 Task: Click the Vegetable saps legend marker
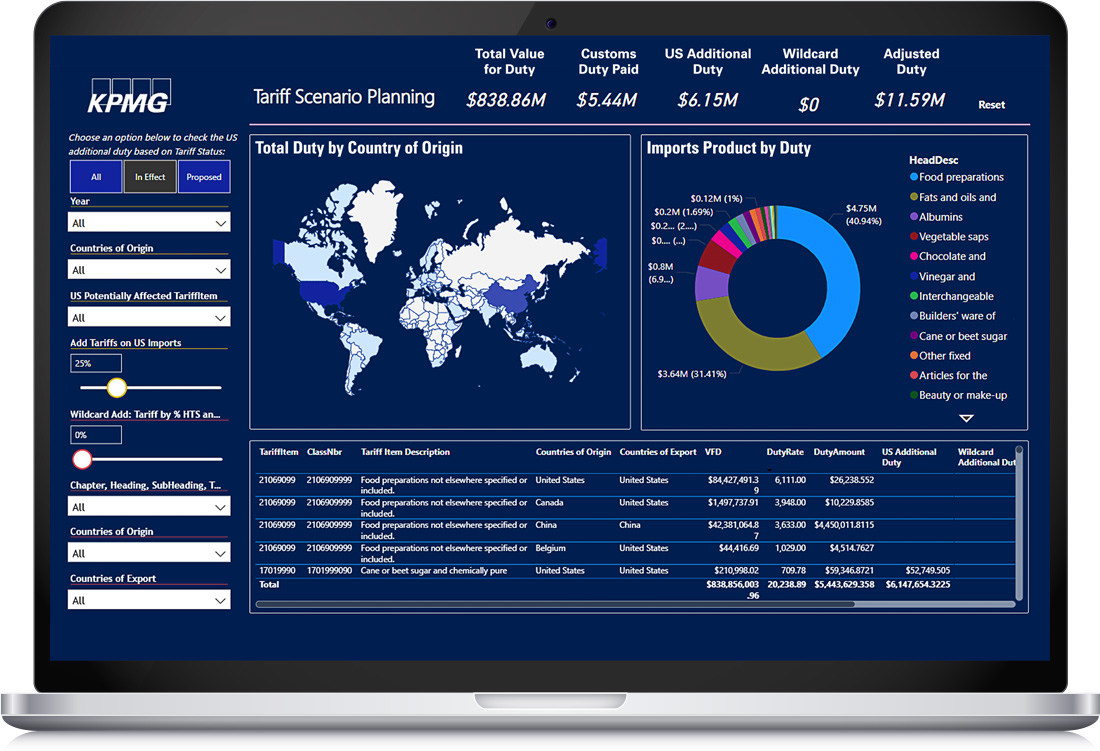click(914, 237)
